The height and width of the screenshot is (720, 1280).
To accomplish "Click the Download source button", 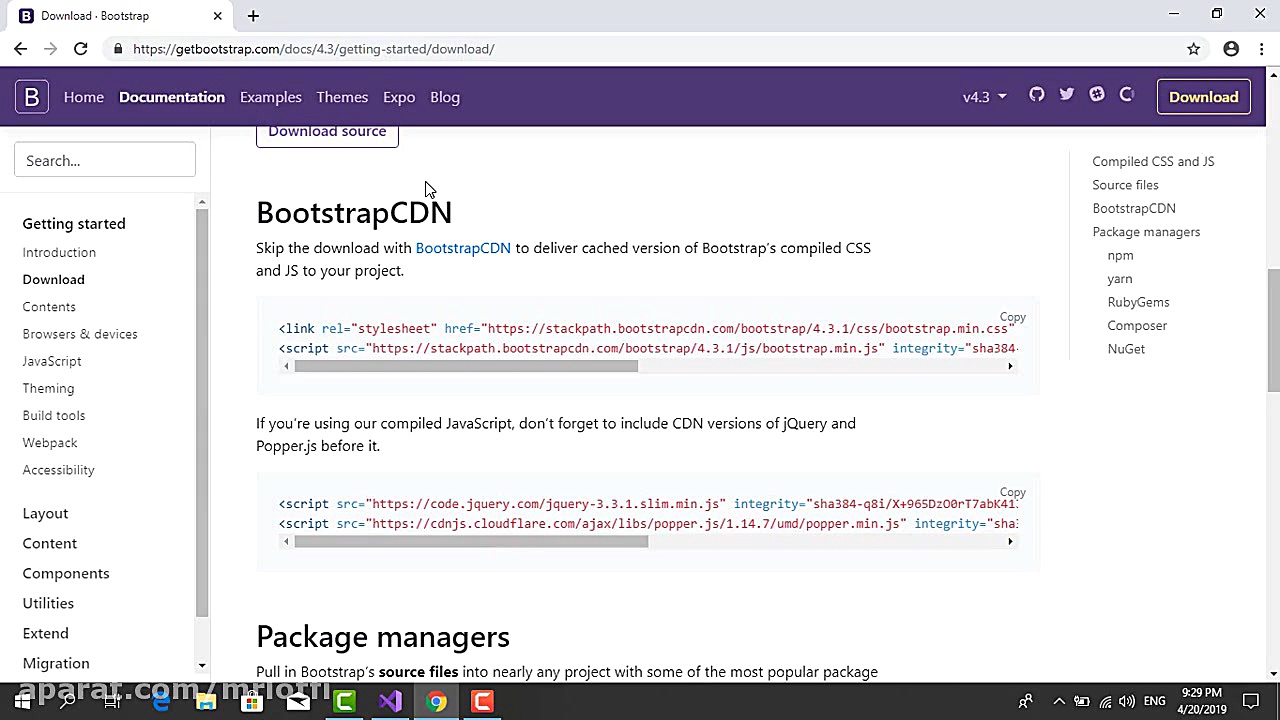I will coord(327,134).
